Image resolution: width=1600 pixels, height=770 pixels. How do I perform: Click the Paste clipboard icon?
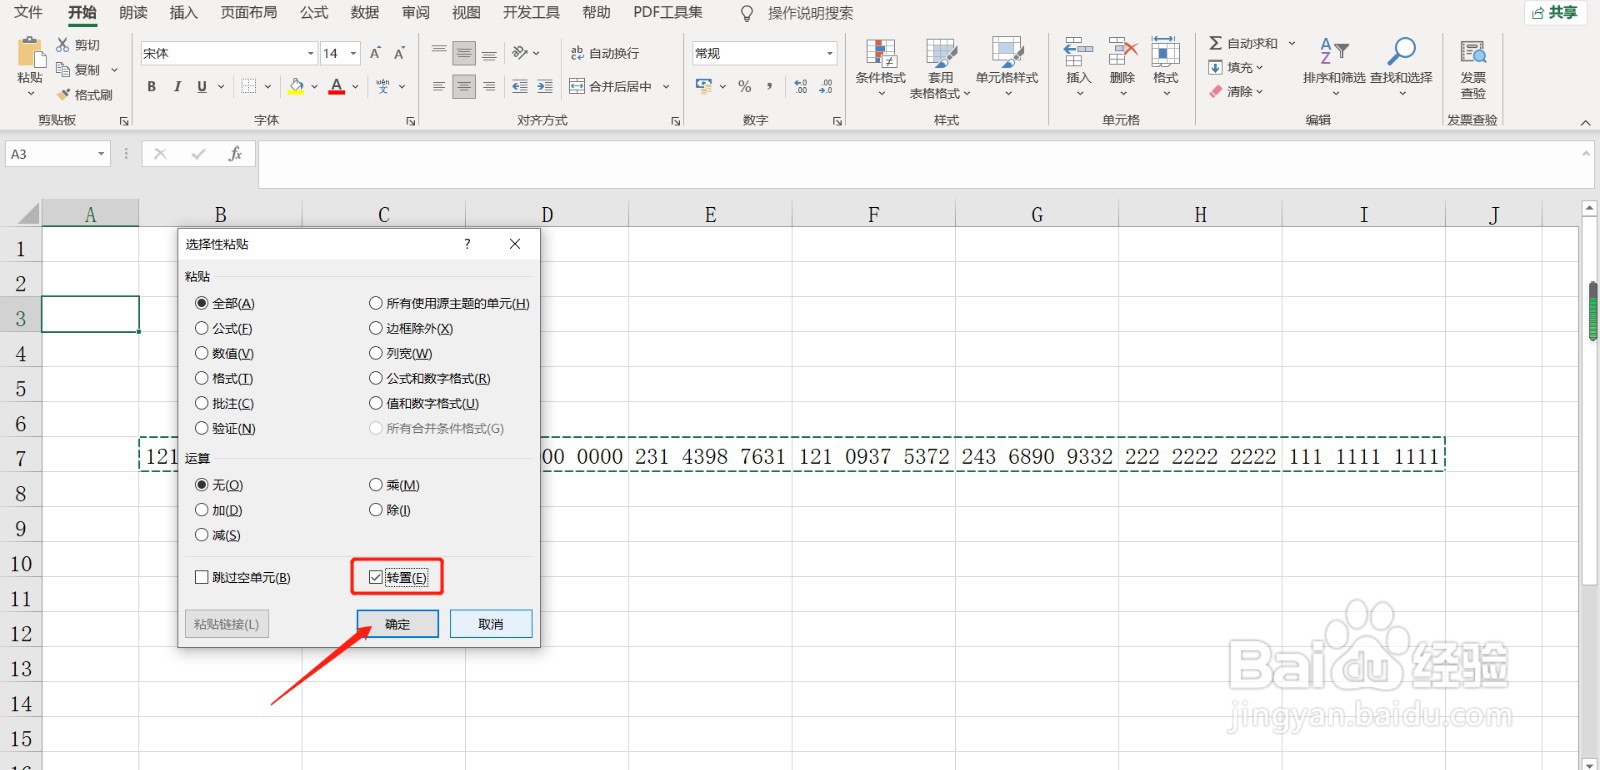pyautogui.click(x=30, y=53)
